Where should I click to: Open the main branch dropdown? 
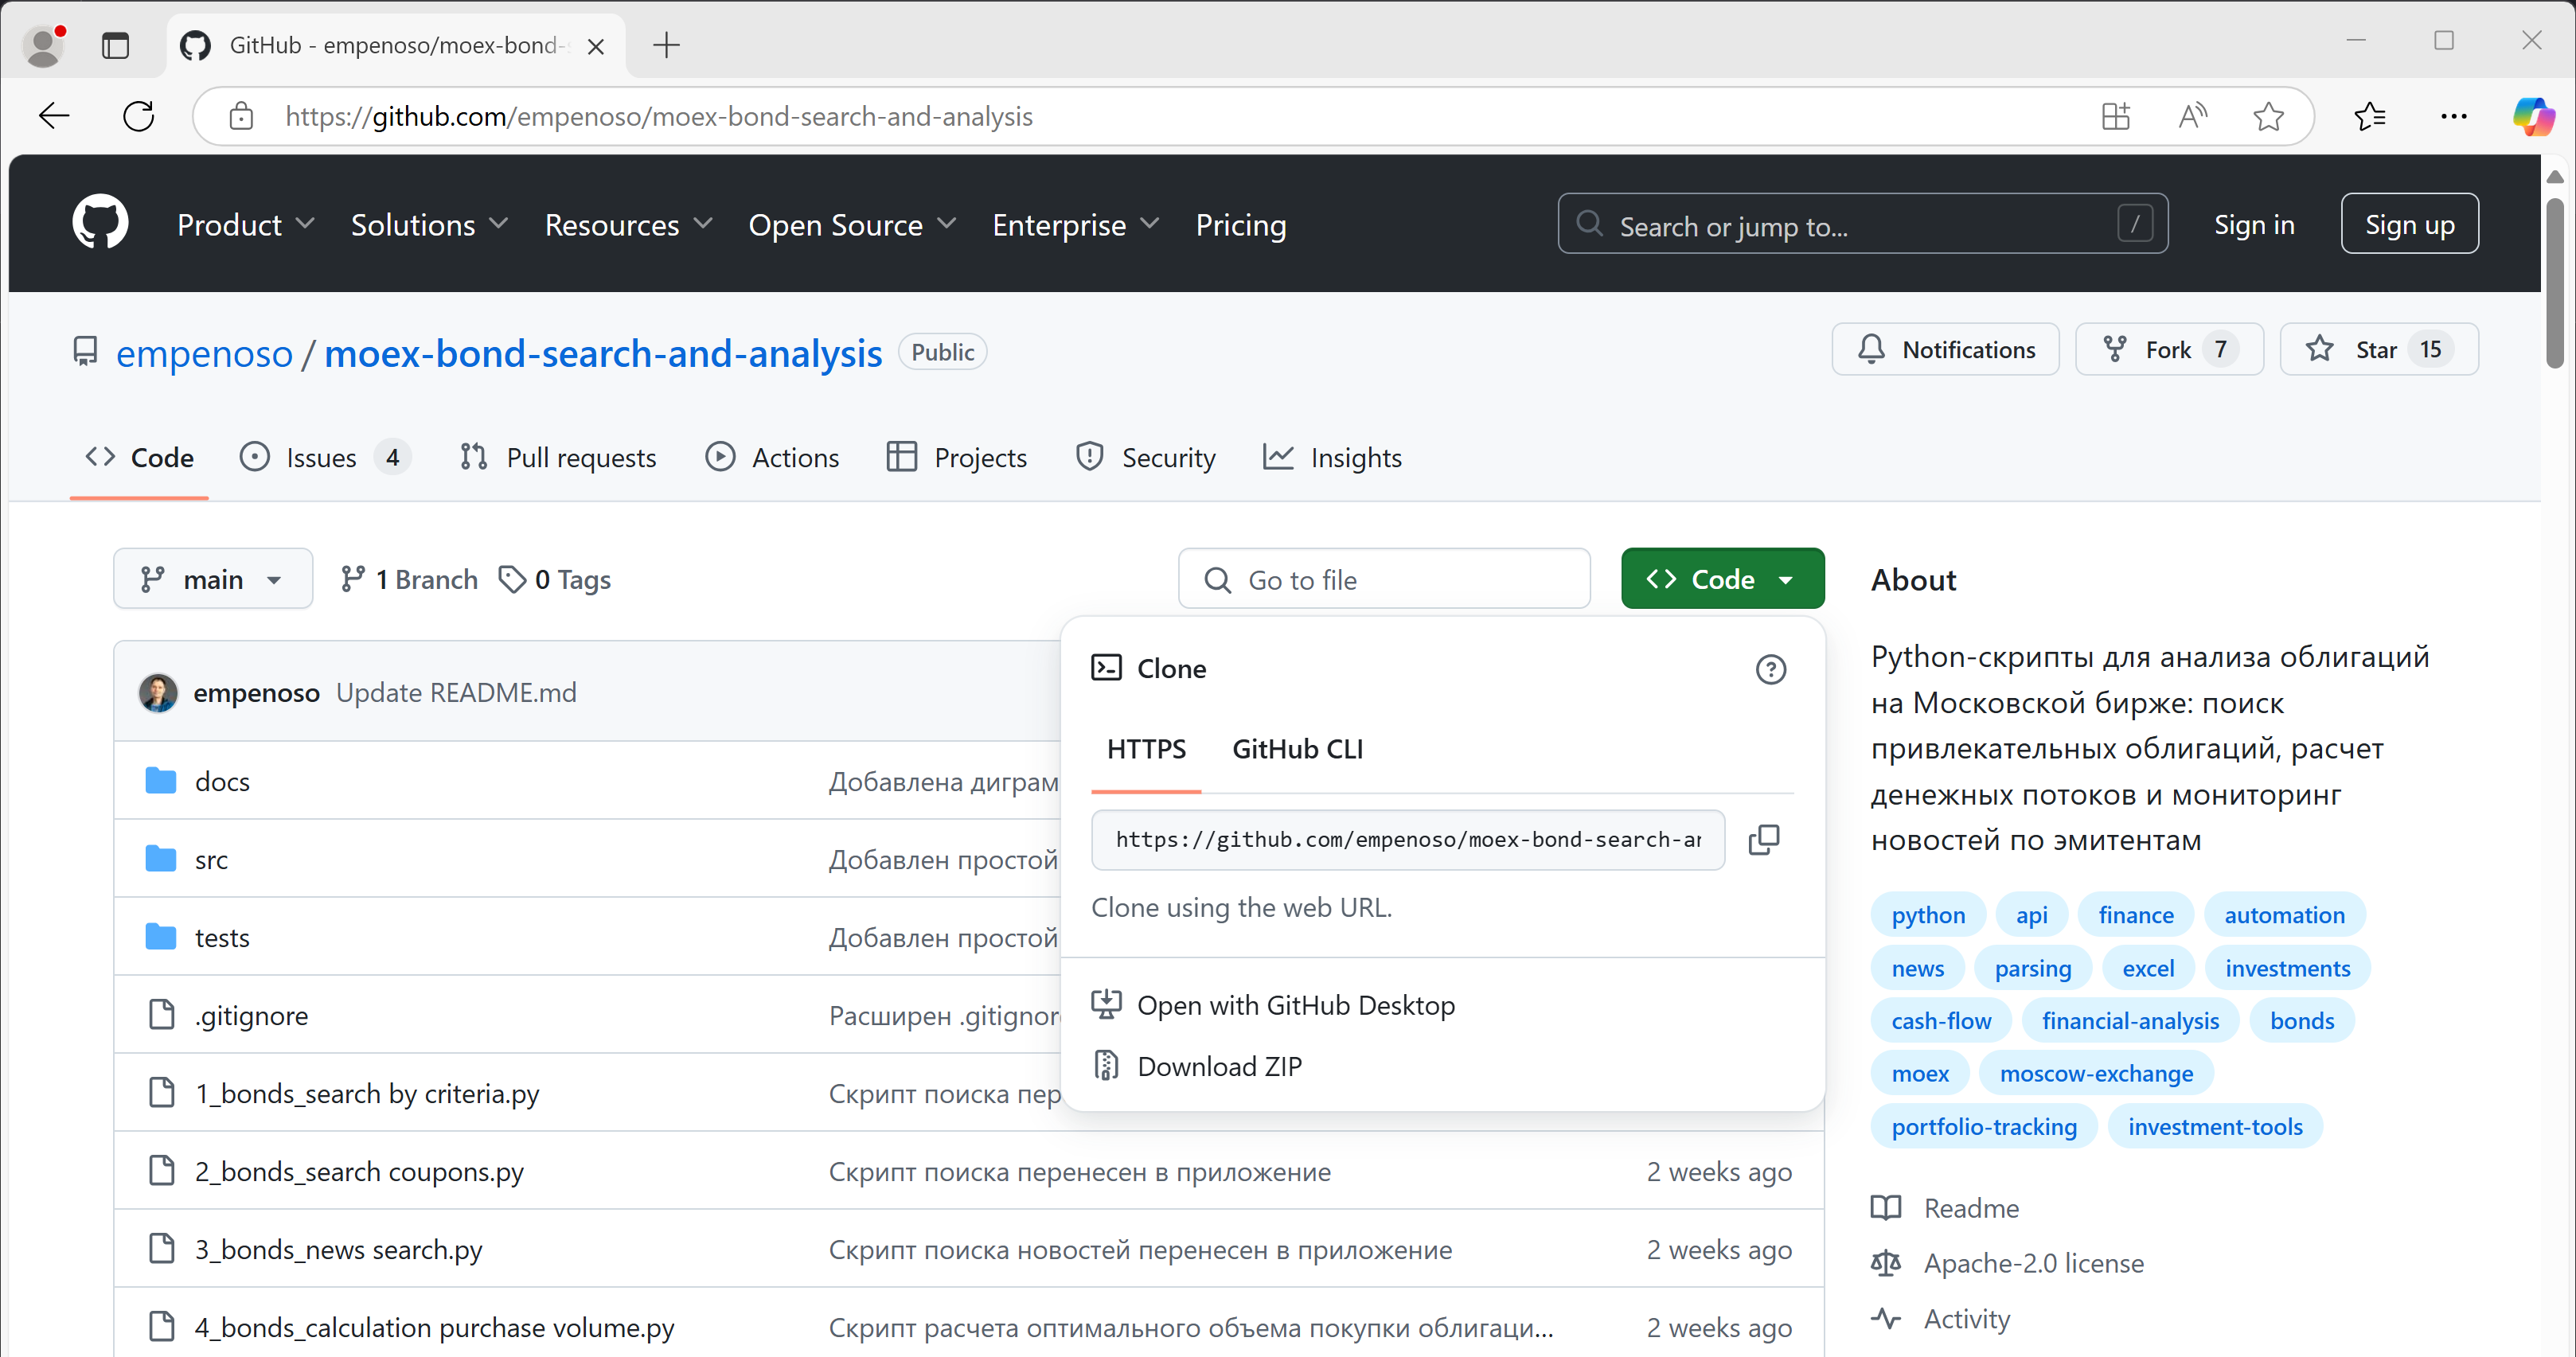pos(212,579)
